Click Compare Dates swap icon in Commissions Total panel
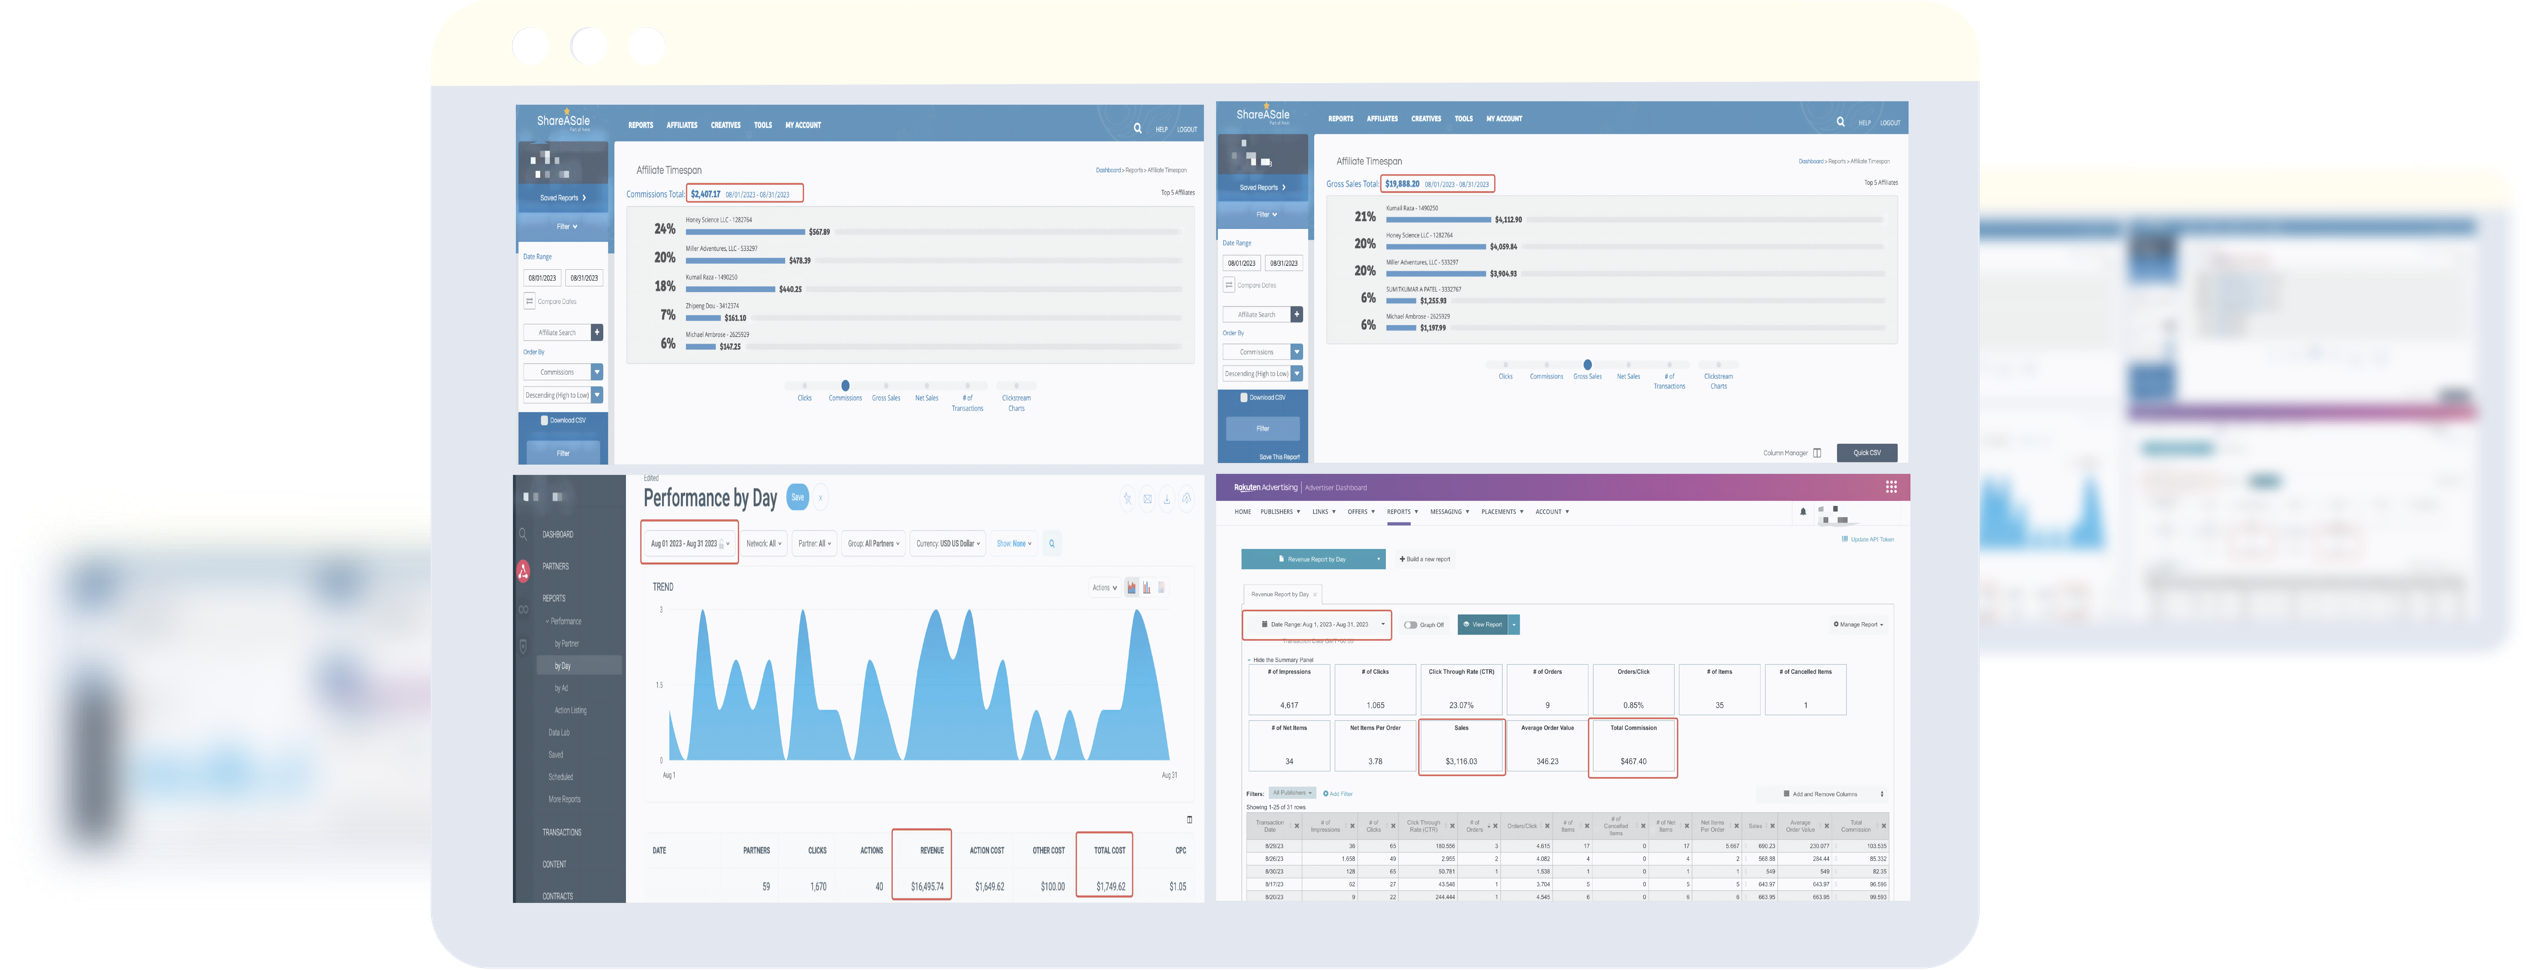The height and width of the screenshot is (970, 2526). [530, 301]
